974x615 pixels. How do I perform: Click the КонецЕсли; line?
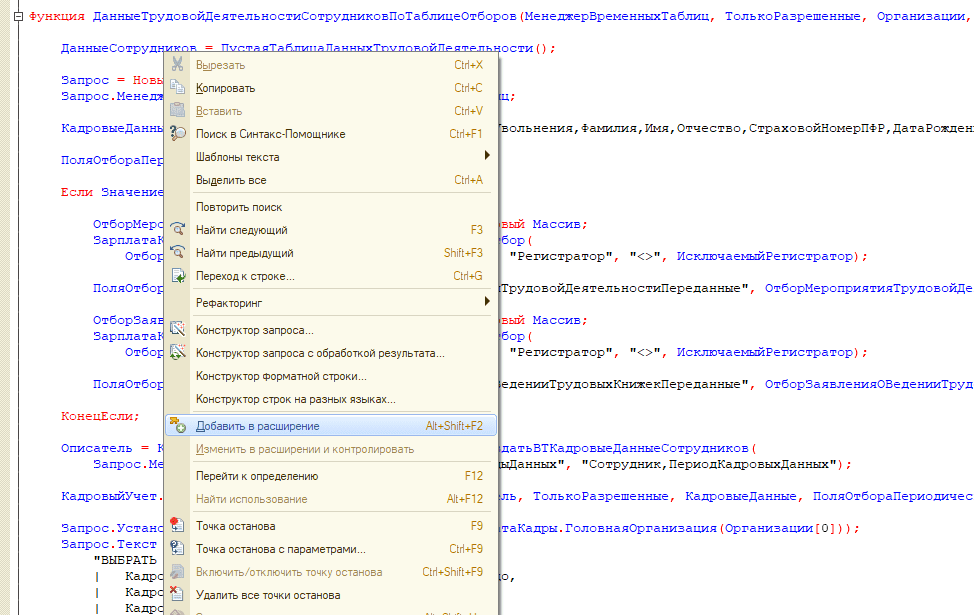coord(100,416)
